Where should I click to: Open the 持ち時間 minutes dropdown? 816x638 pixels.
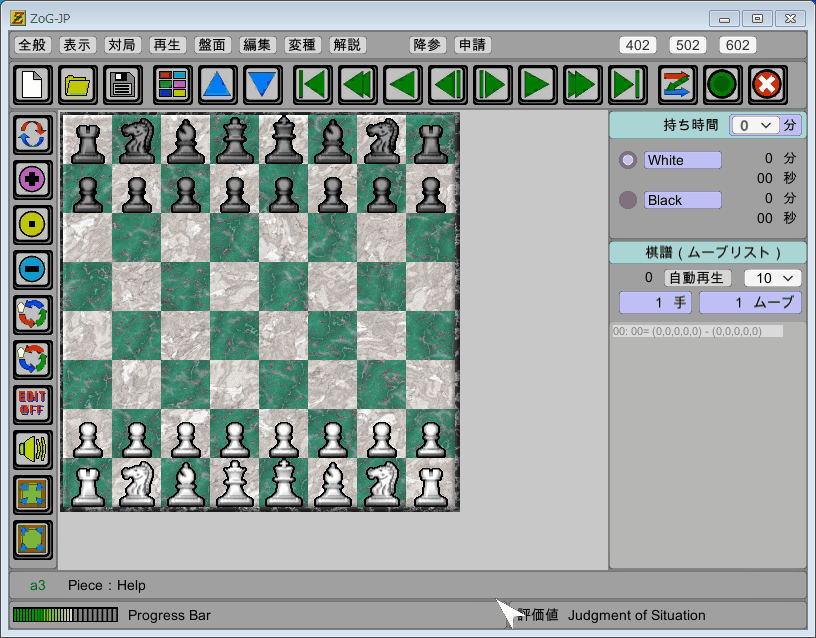(x=755, y=125)
